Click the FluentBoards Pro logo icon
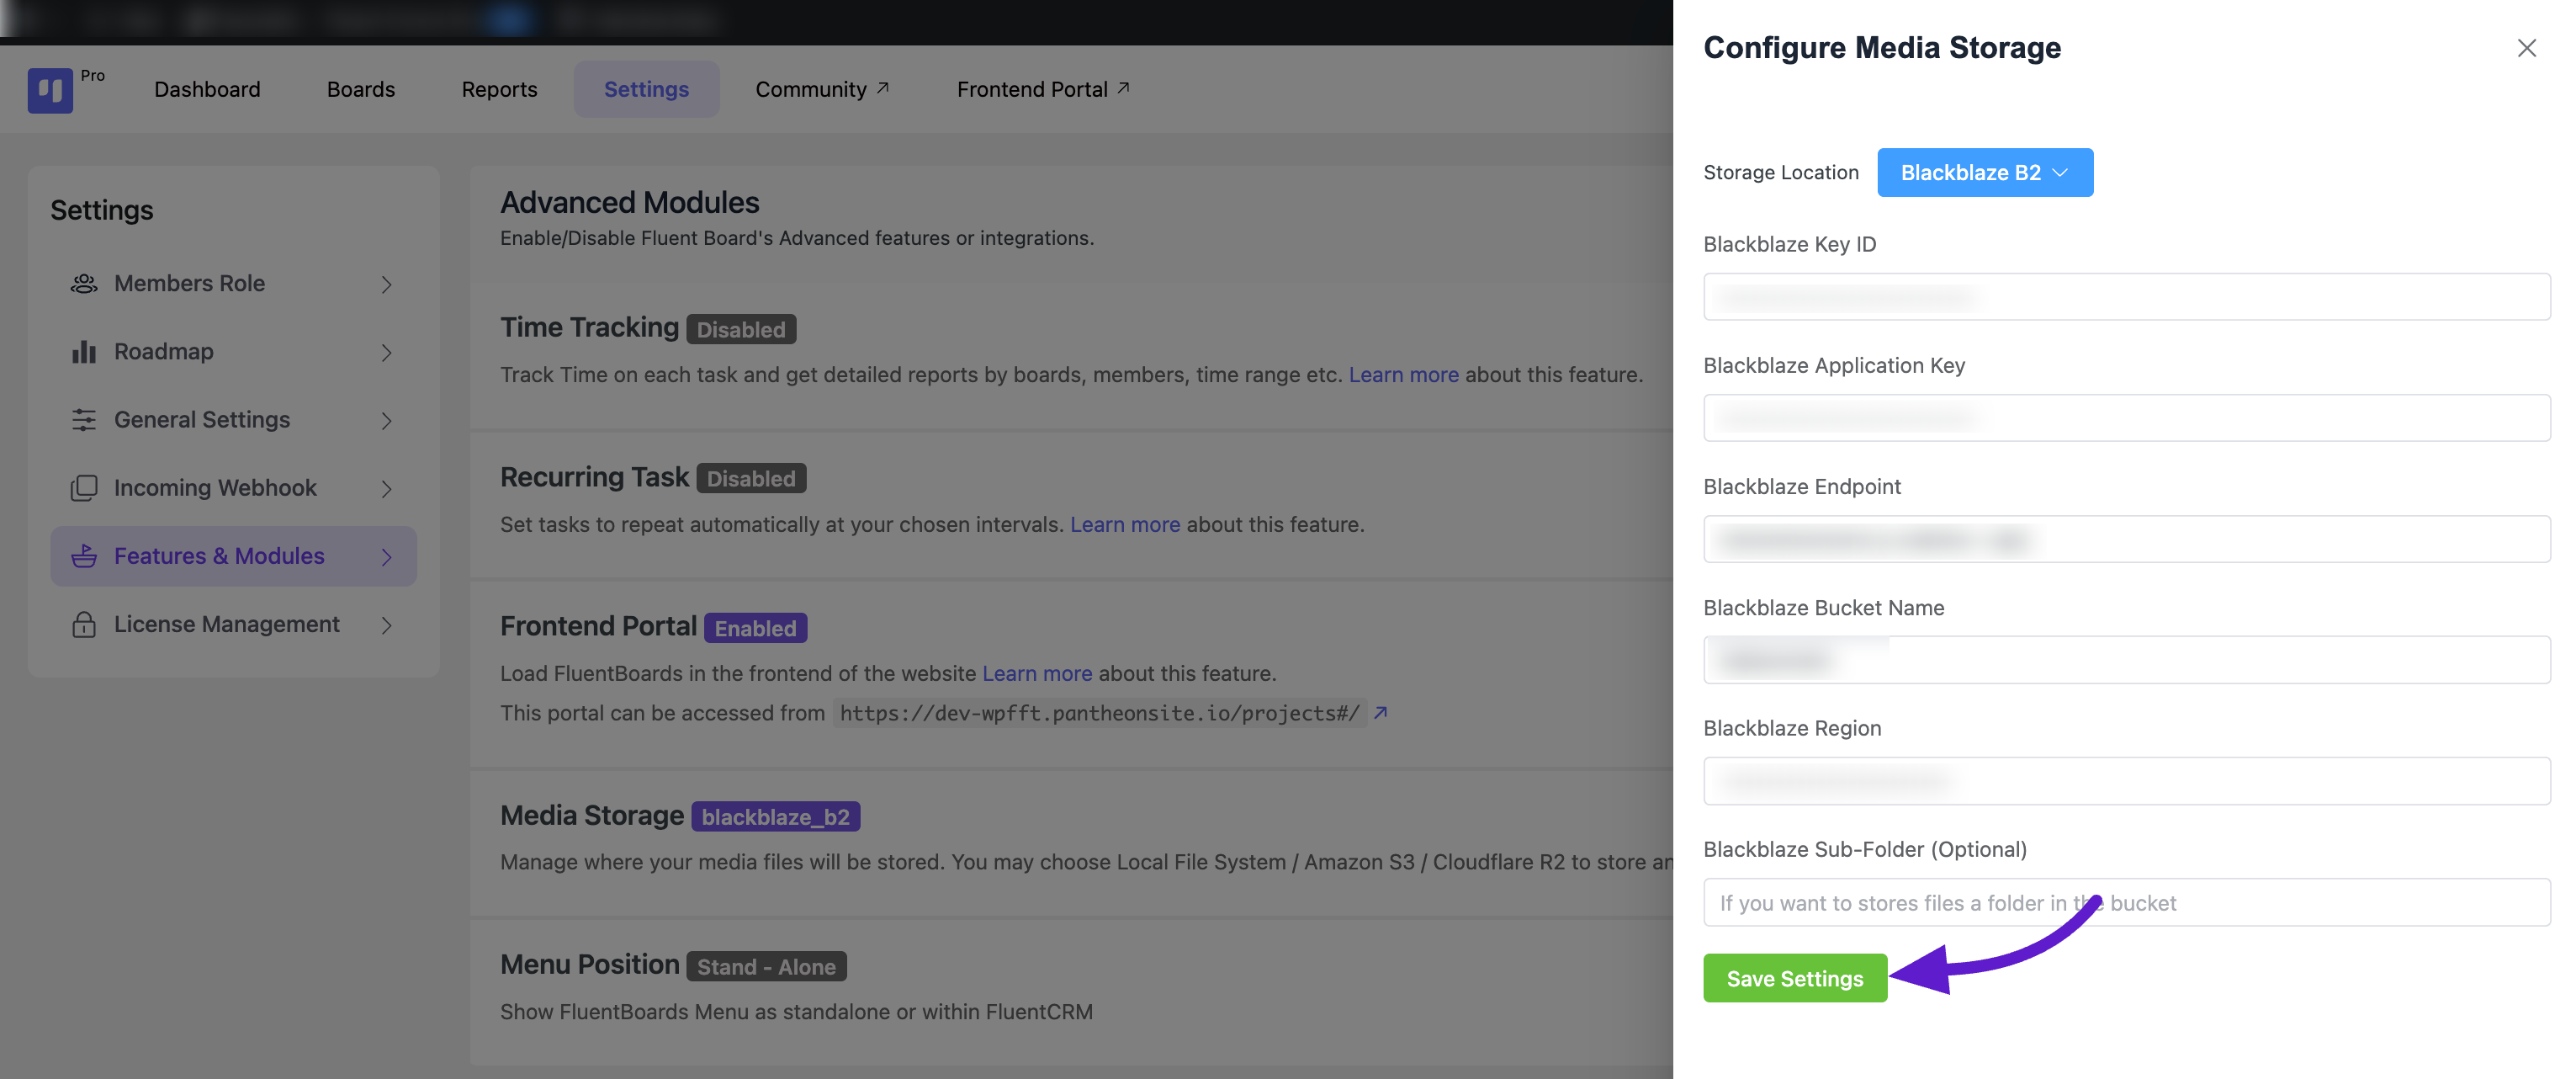 50,90
